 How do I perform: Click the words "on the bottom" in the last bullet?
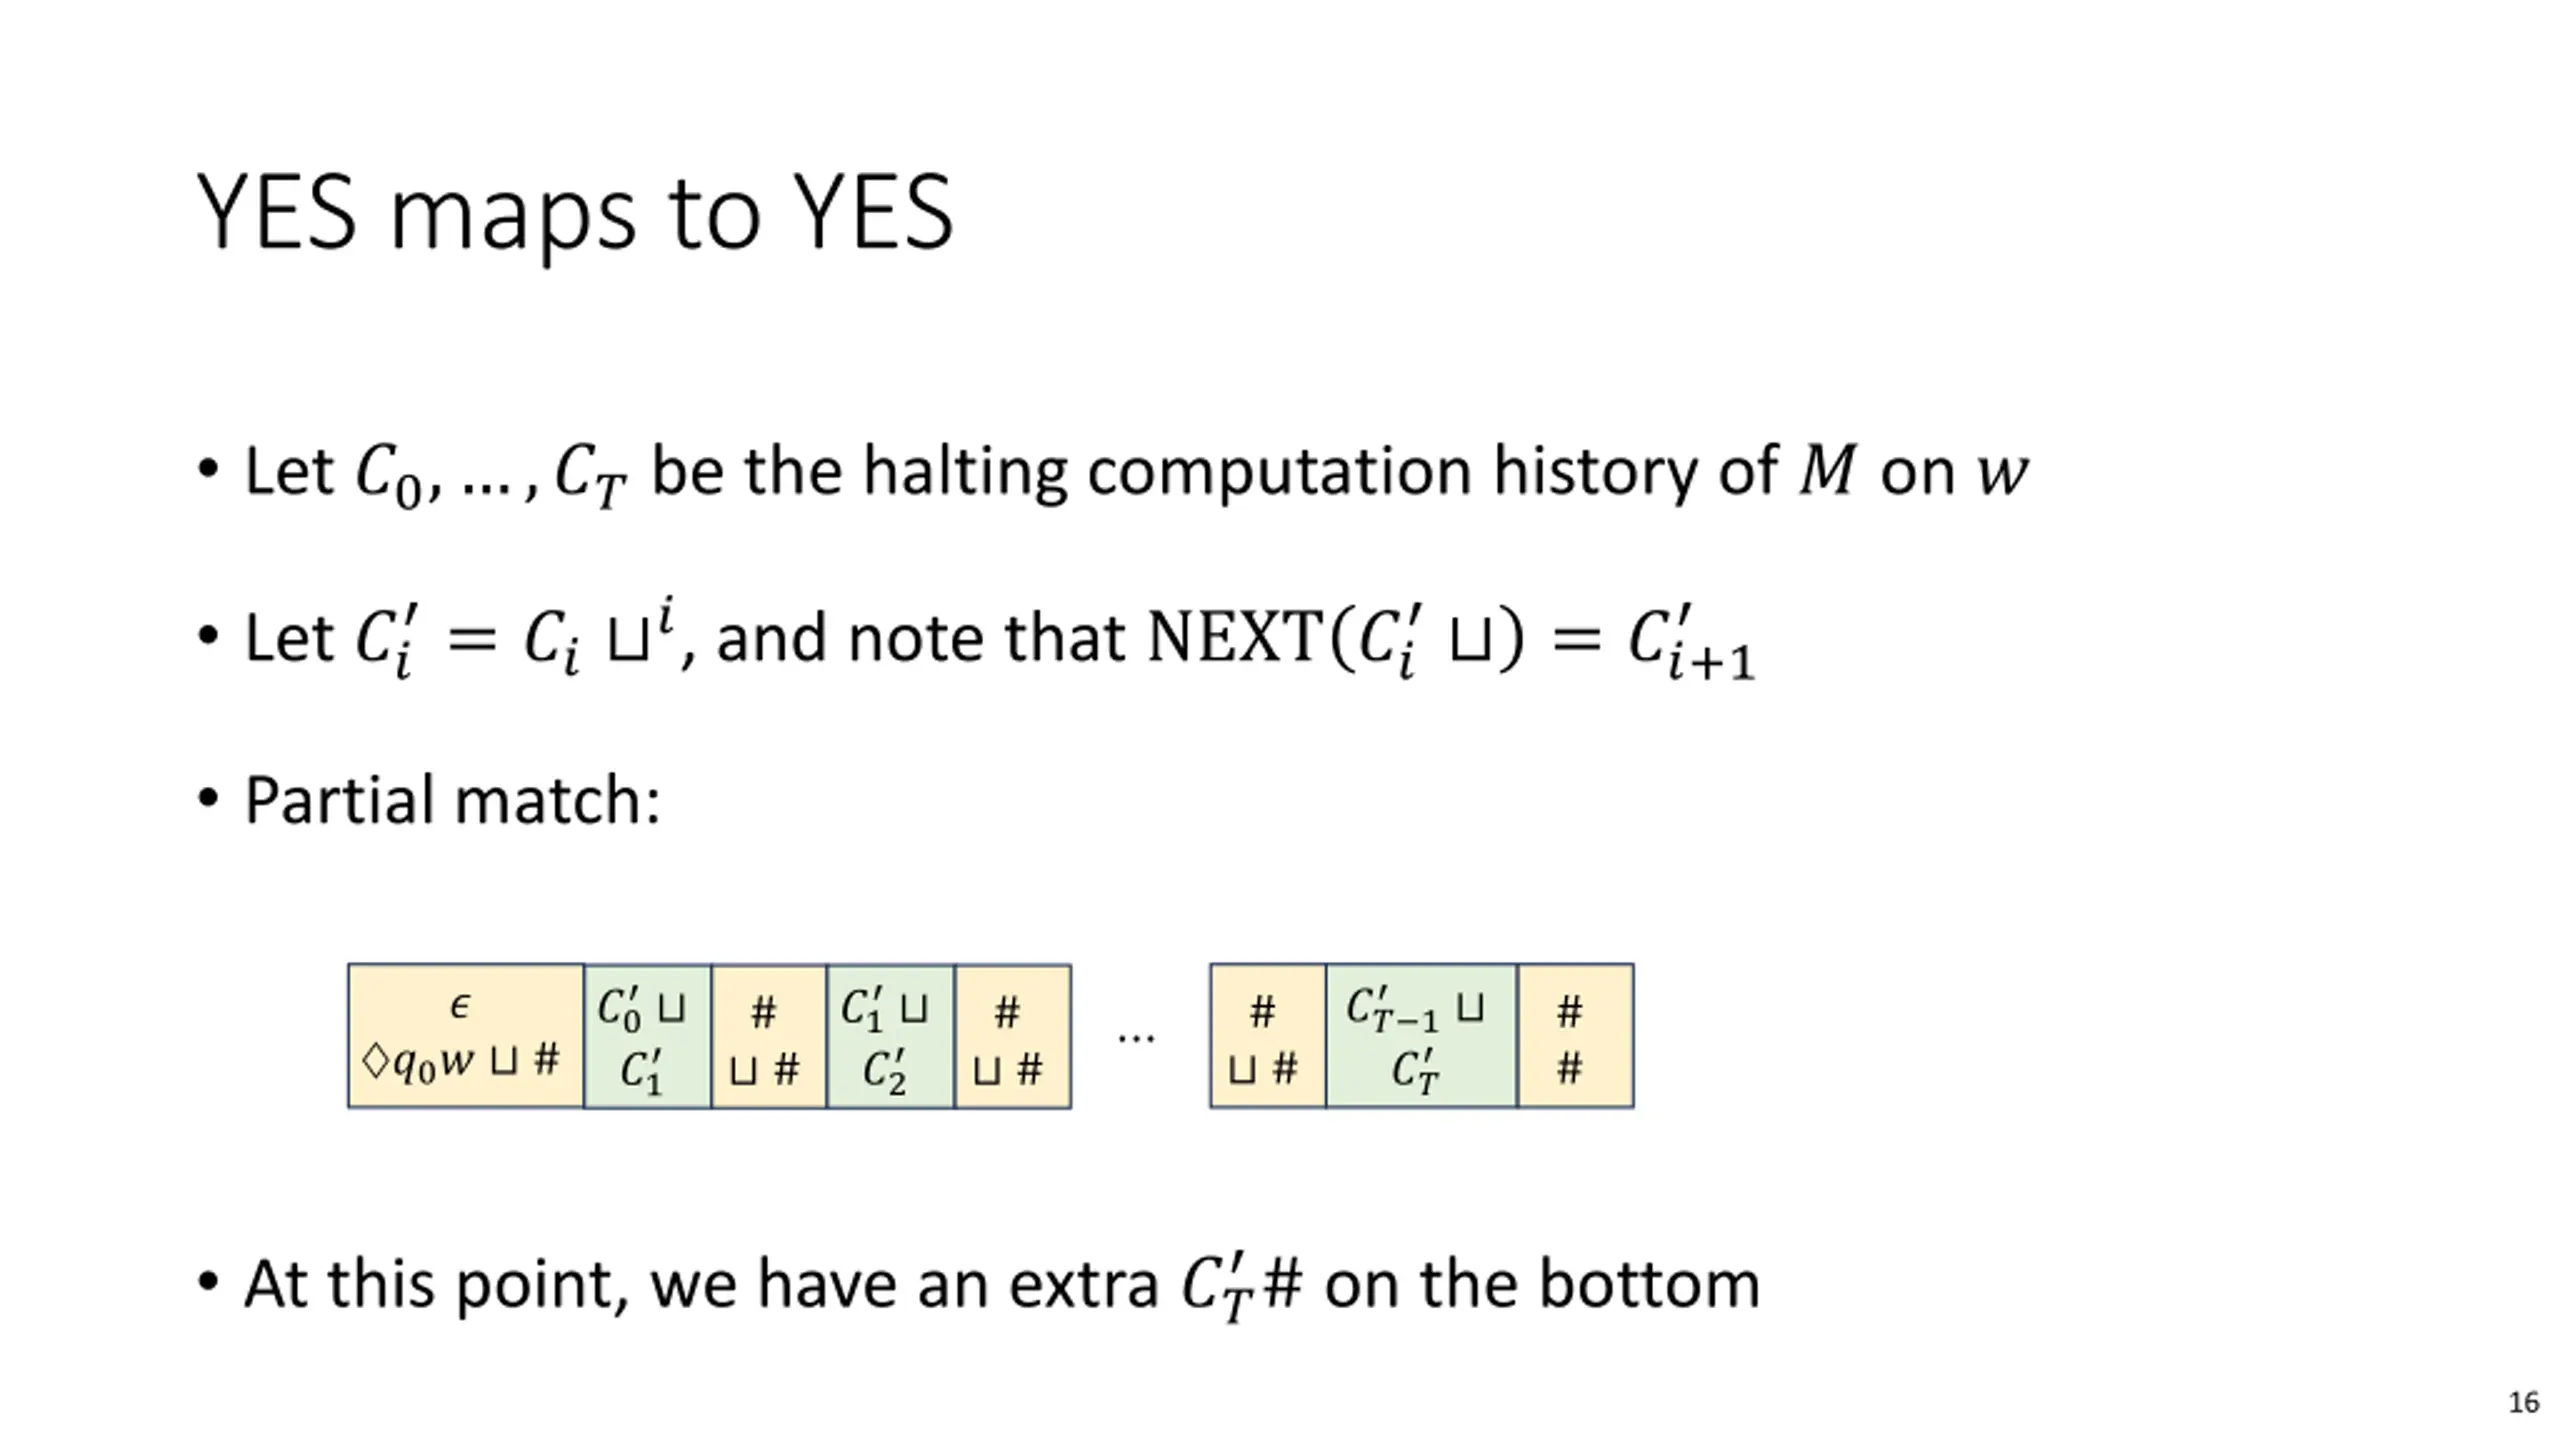1542,1284
